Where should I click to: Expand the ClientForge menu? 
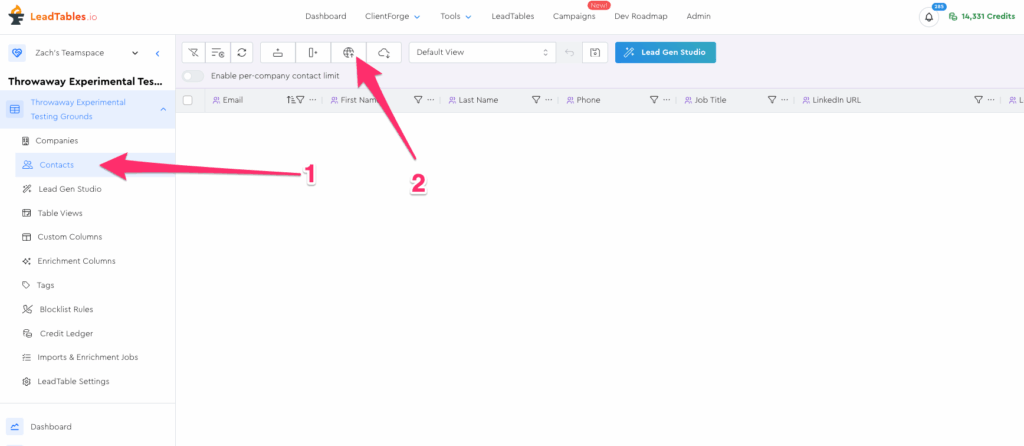[392, 17]
